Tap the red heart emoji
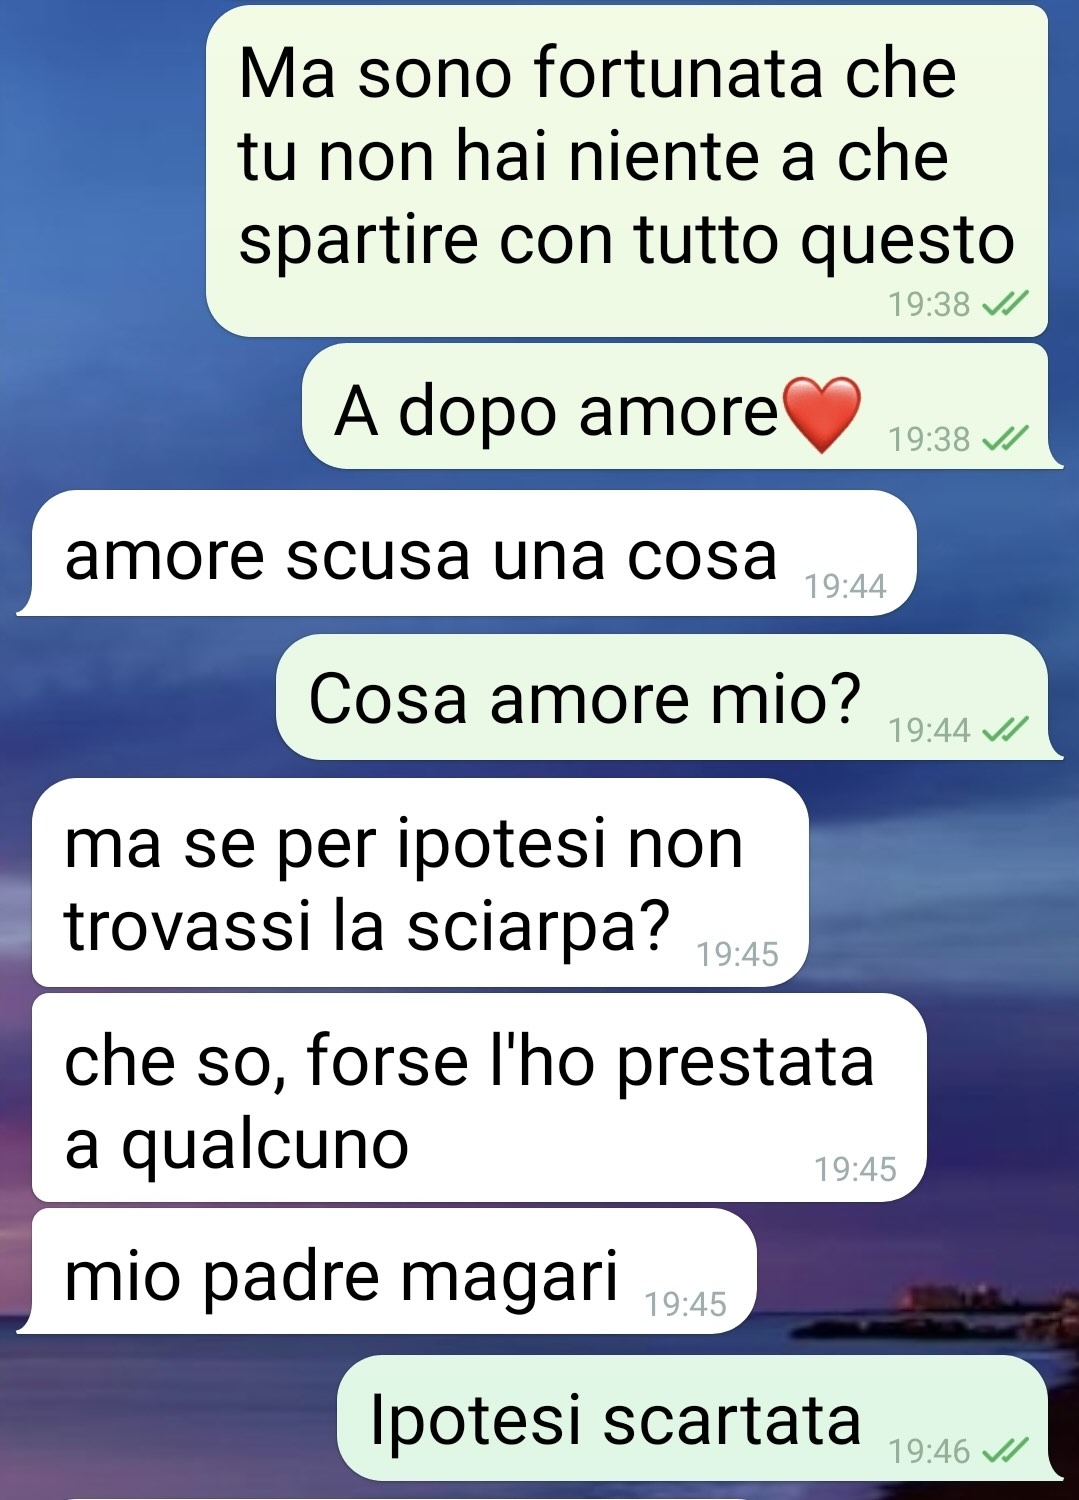 (820, 415)
